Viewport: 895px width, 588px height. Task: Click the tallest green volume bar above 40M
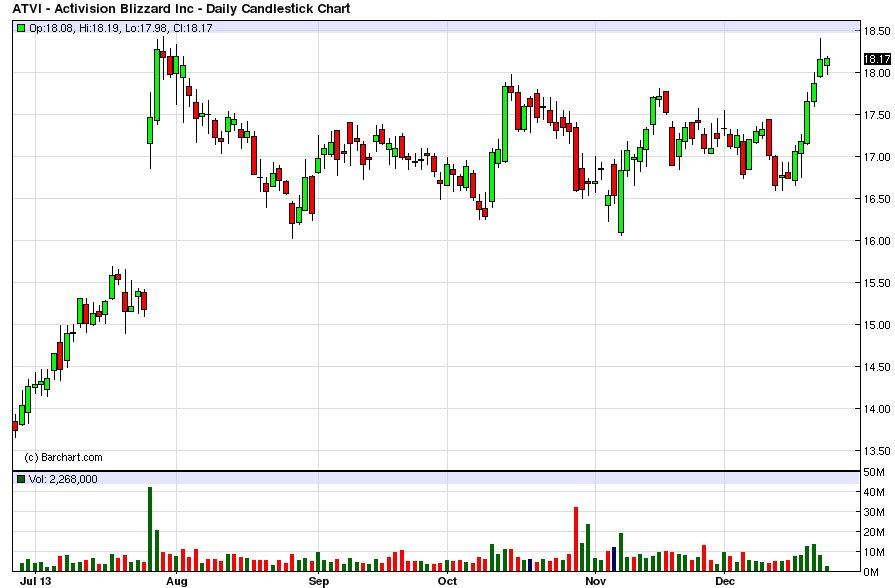[150, 529]
